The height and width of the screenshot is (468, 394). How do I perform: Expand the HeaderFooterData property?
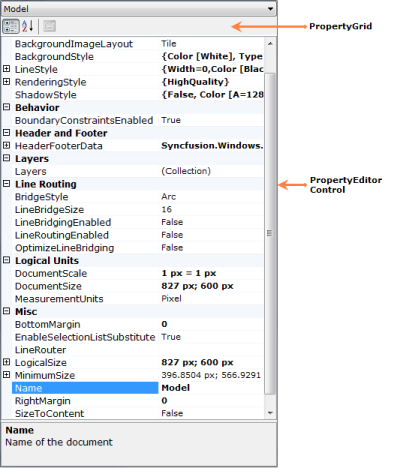point(6,146)
